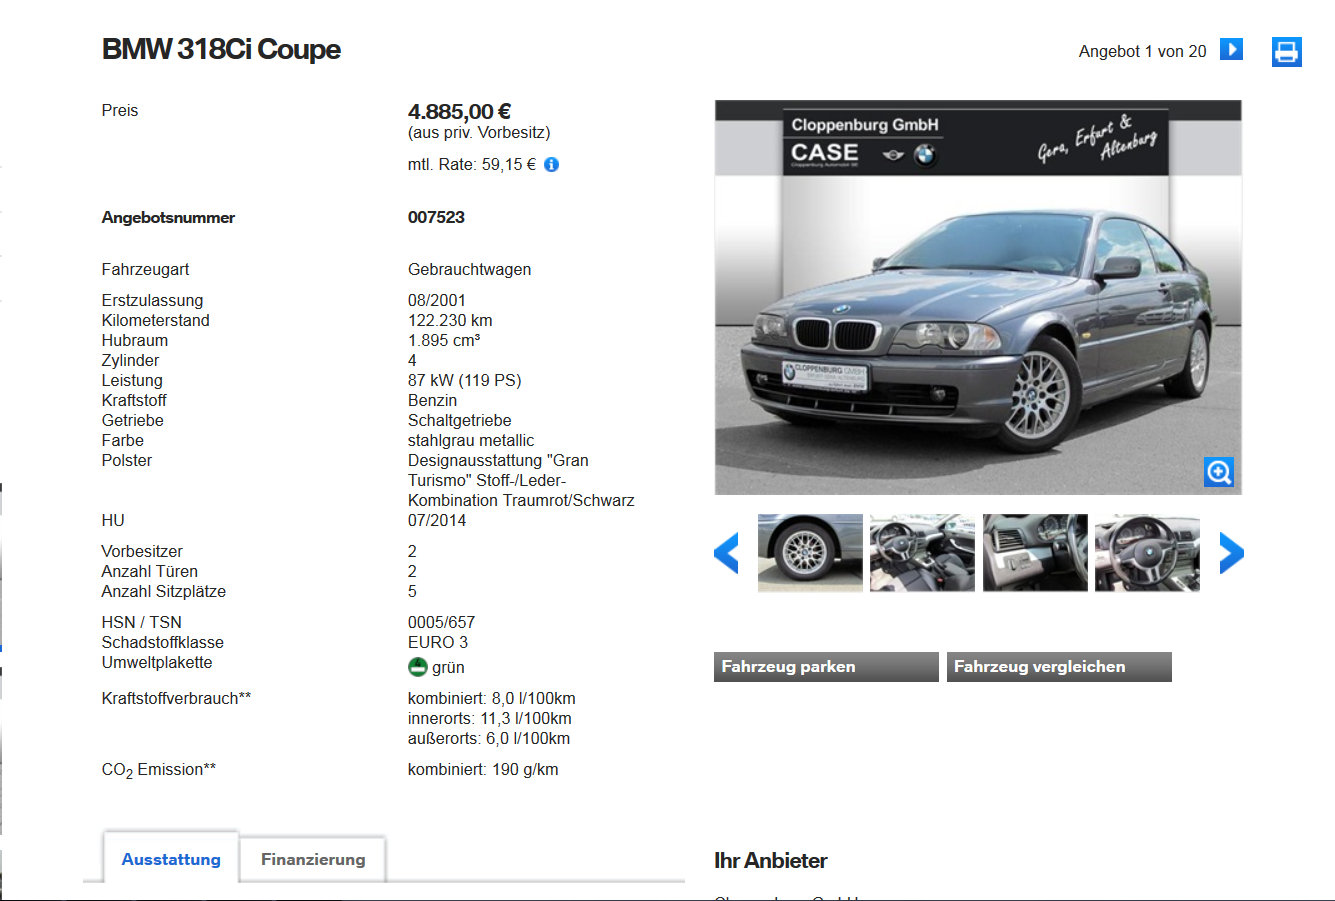This screenshot has height=901, width=1335.
Task: Click the text innerorts: 11,3 l/100km
Action: 489,718
